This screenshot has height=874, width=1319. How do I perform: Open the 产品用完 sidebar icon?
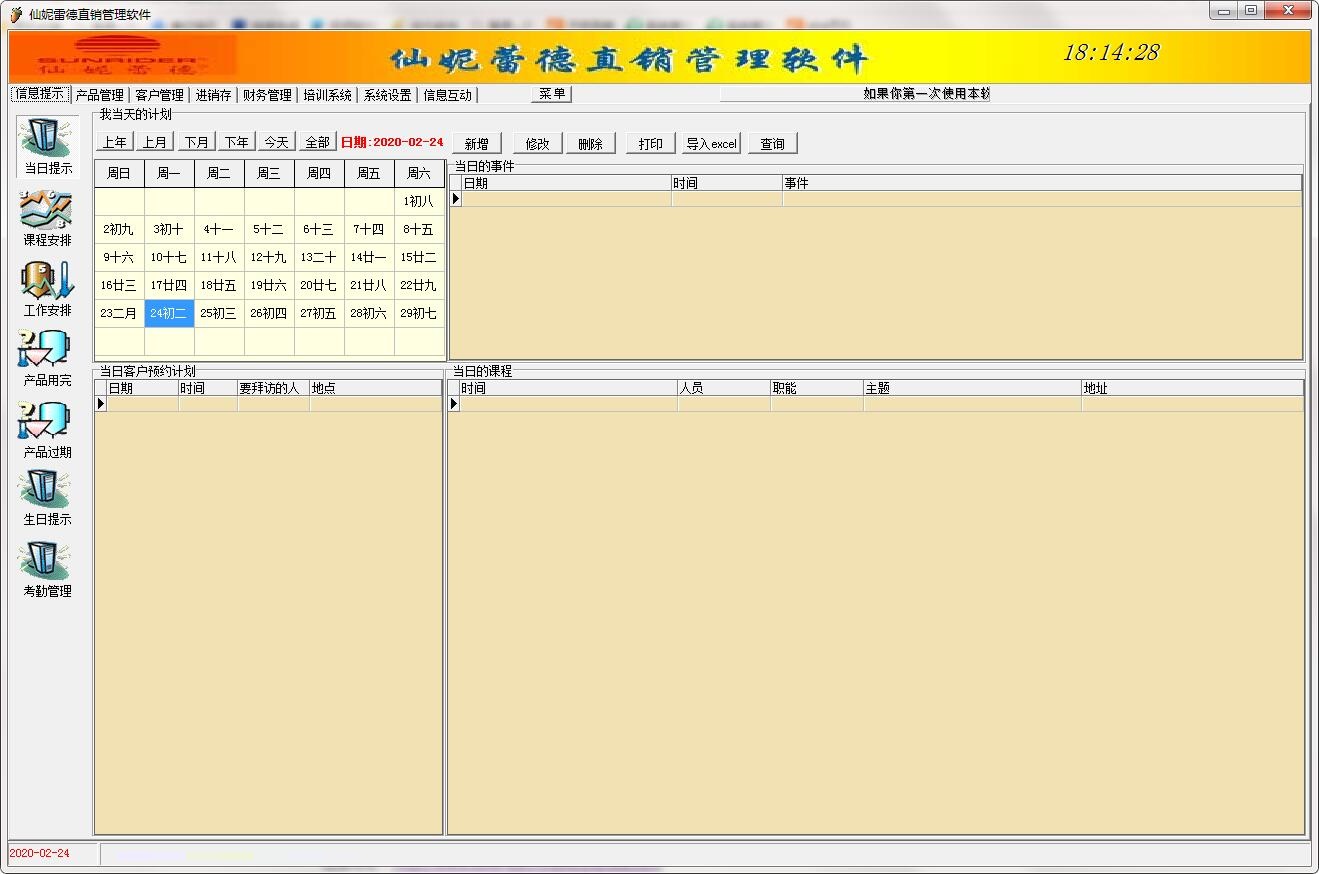point(46,358)
